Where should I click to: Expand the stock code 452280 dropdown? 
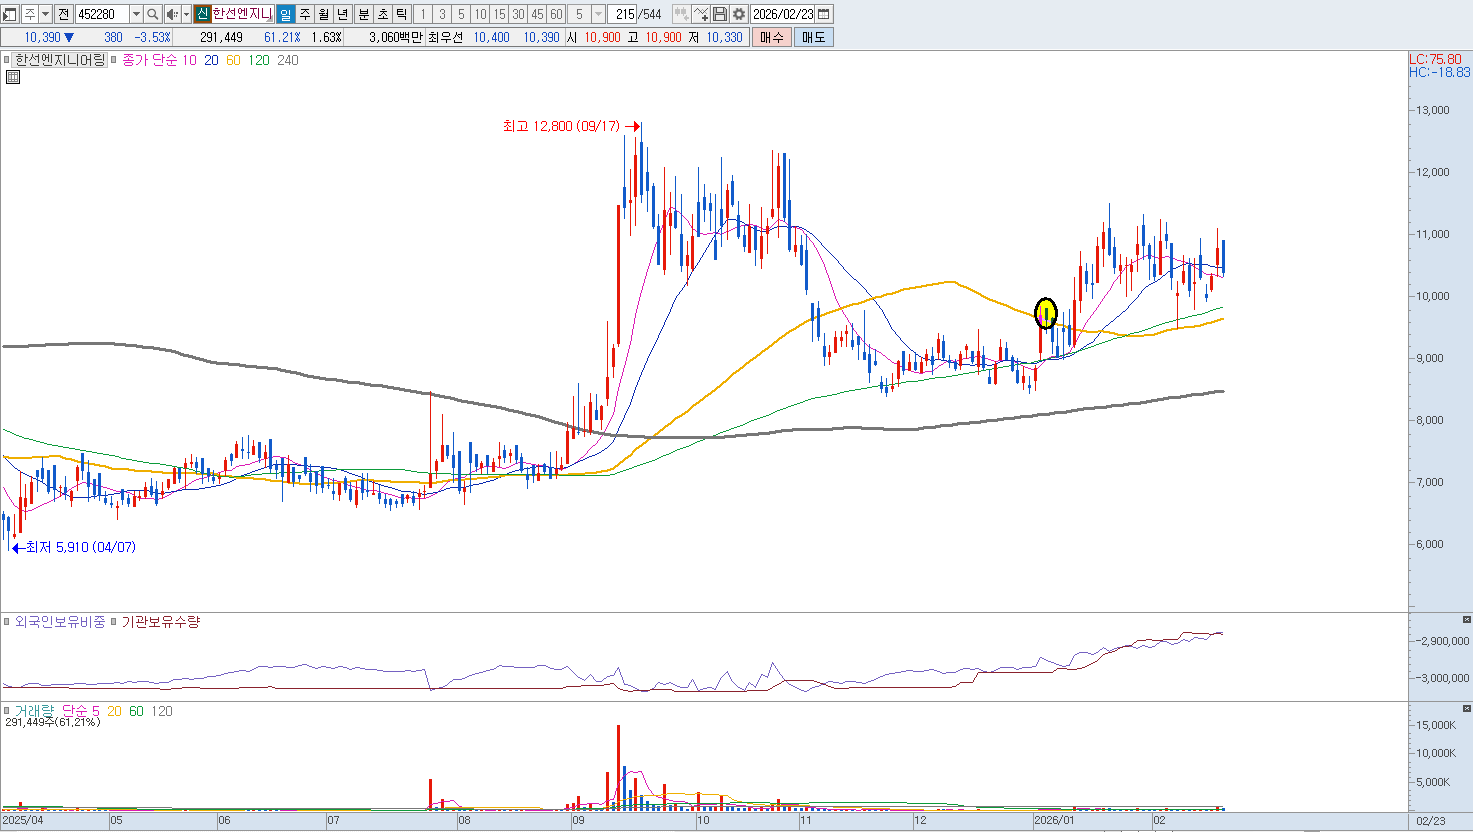pyautogui.click(x=136, y=14)
